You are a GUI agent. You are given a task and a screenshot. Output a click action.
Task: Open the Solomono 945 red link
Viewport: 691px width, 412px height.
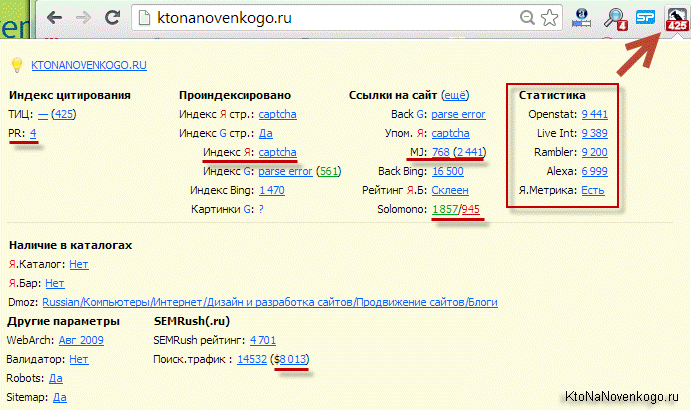click(x=471, y=209)
